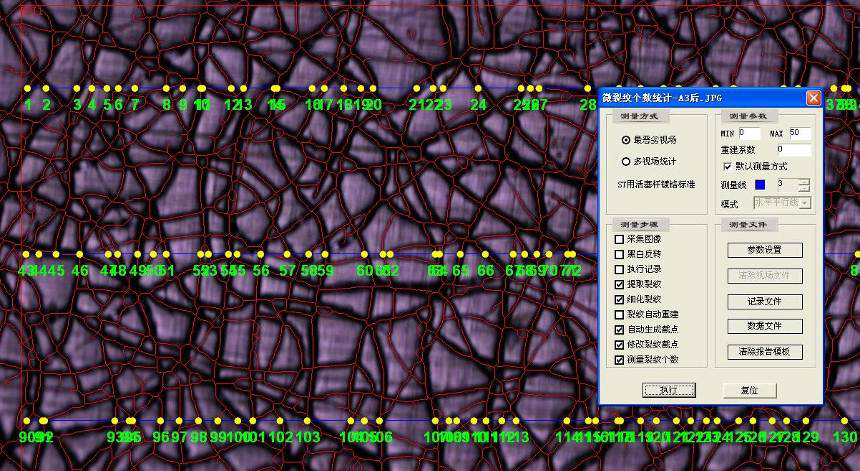Click the 数据文件 button
This screenshot has height=471, width=860.
click(764, 326)
